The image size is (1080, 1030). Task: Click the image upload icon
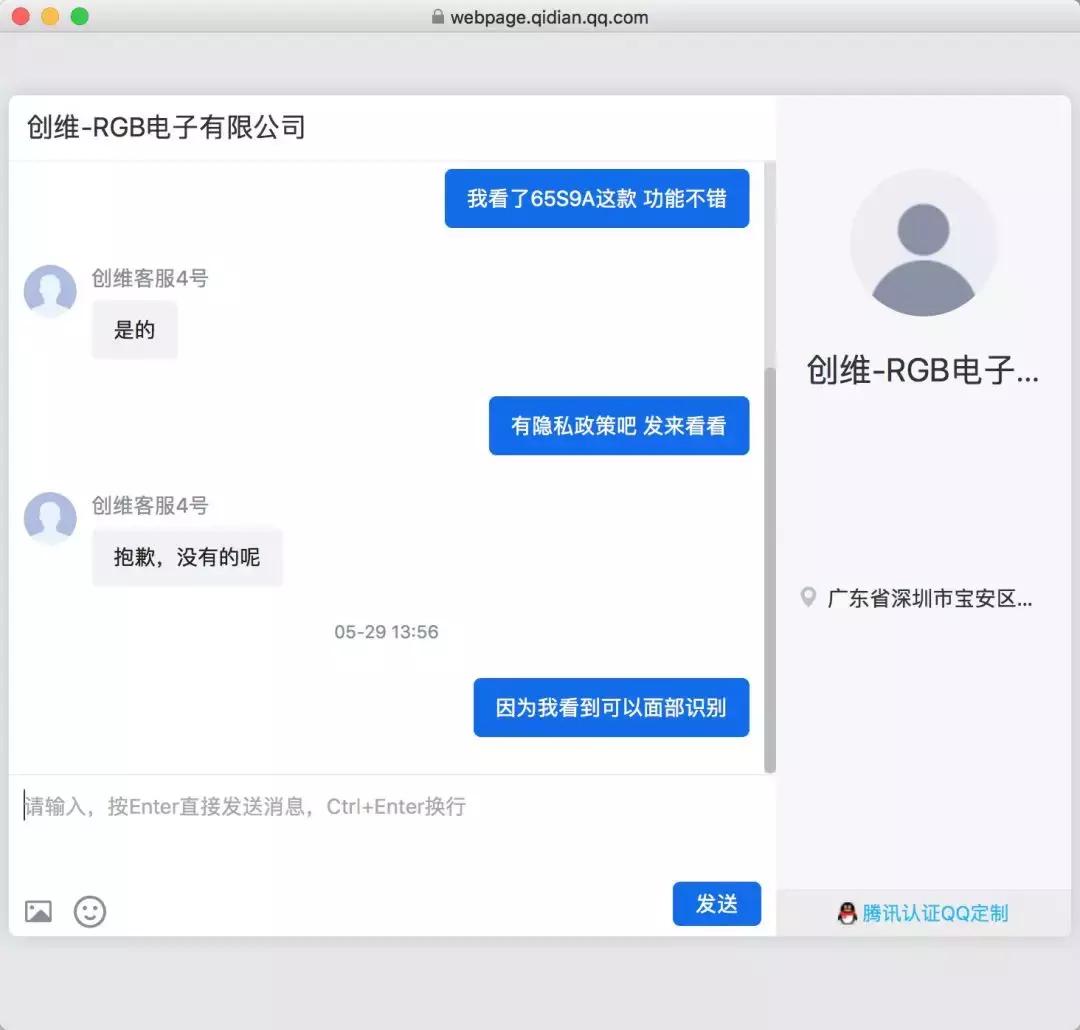tap(37, 911)
